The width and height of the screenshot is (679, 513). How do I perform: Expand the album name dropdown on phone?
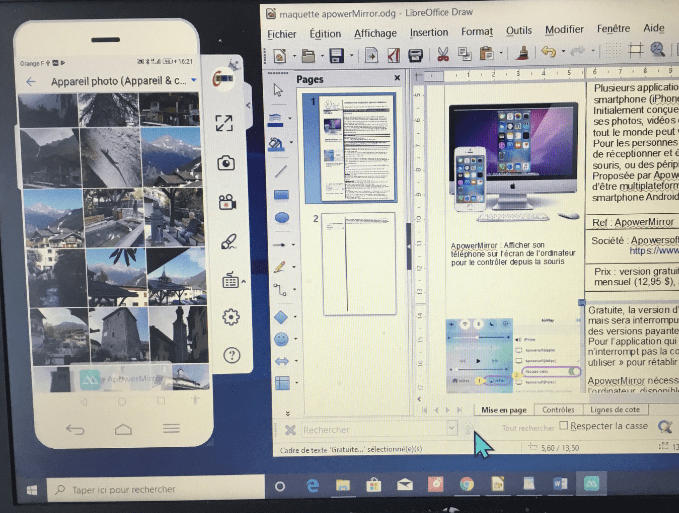[x=193, y=80]
